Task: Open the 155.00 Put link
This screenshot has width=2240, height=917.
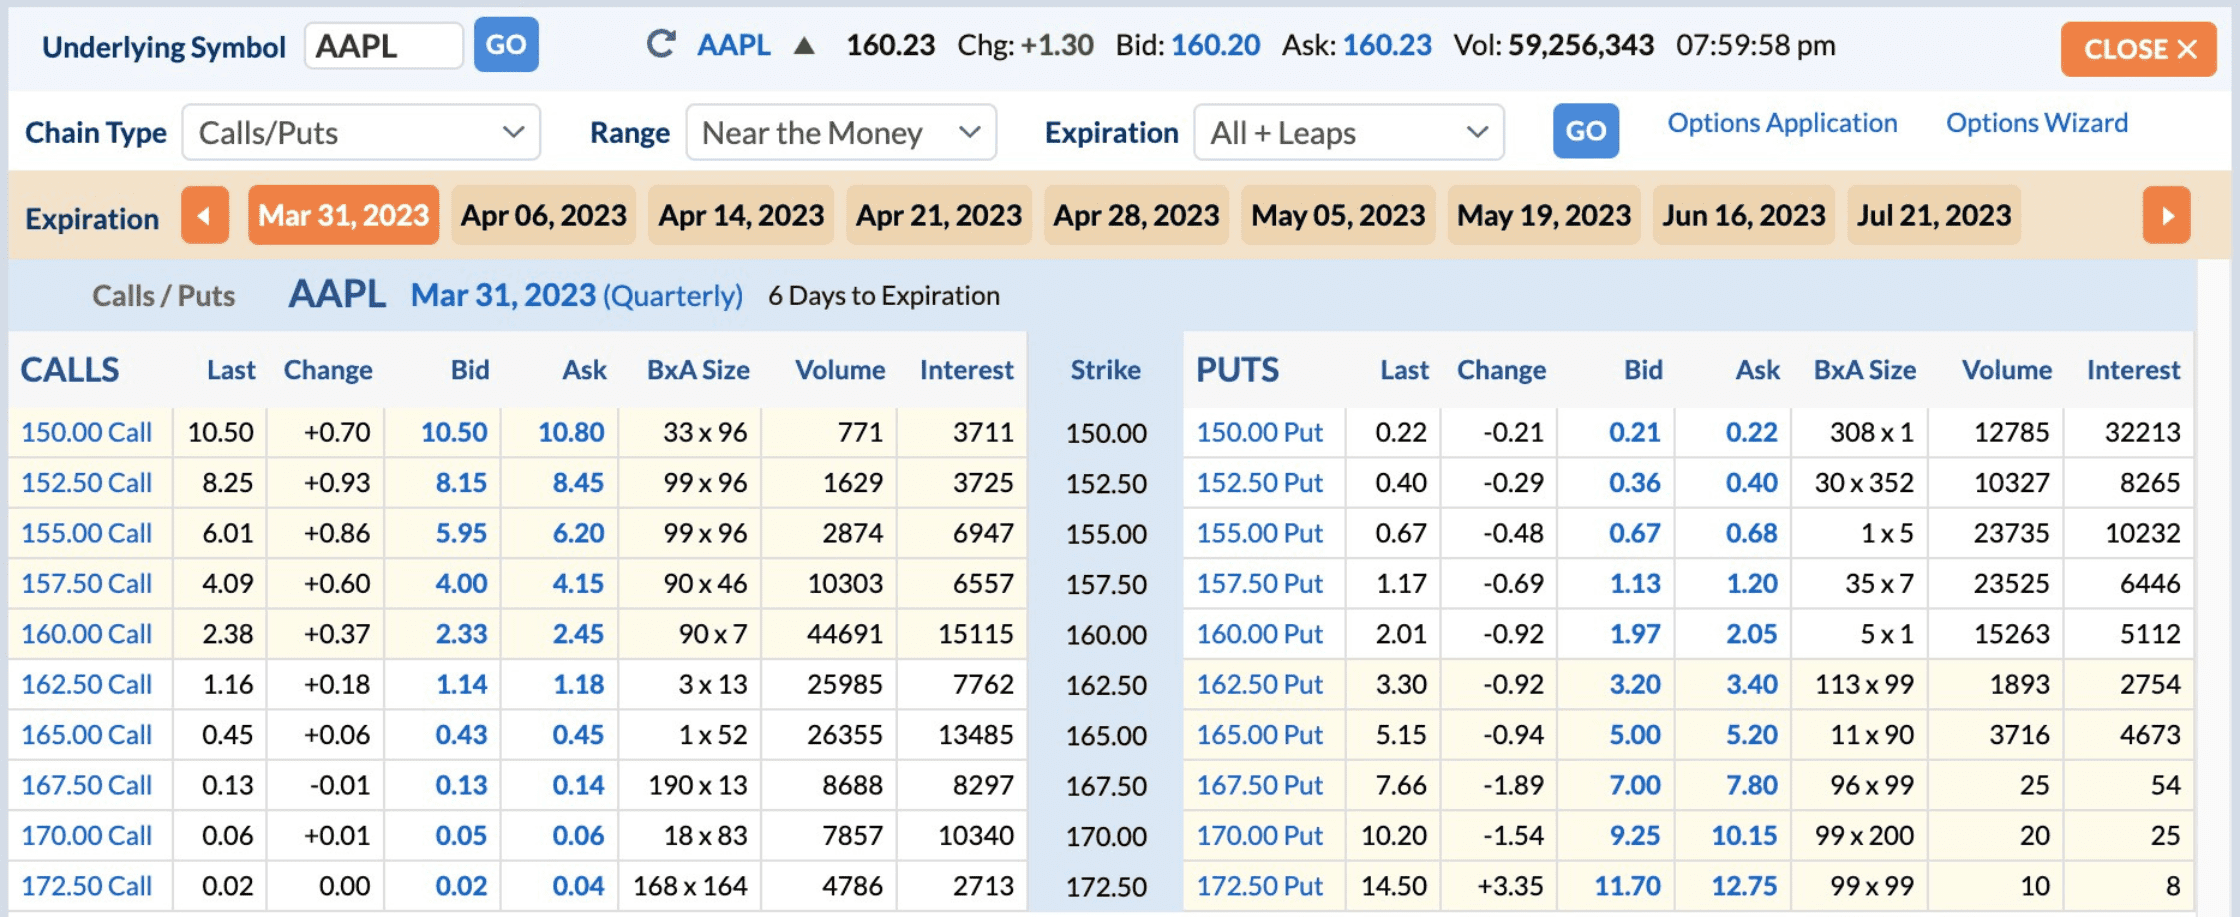Action: pos(1260,533)
